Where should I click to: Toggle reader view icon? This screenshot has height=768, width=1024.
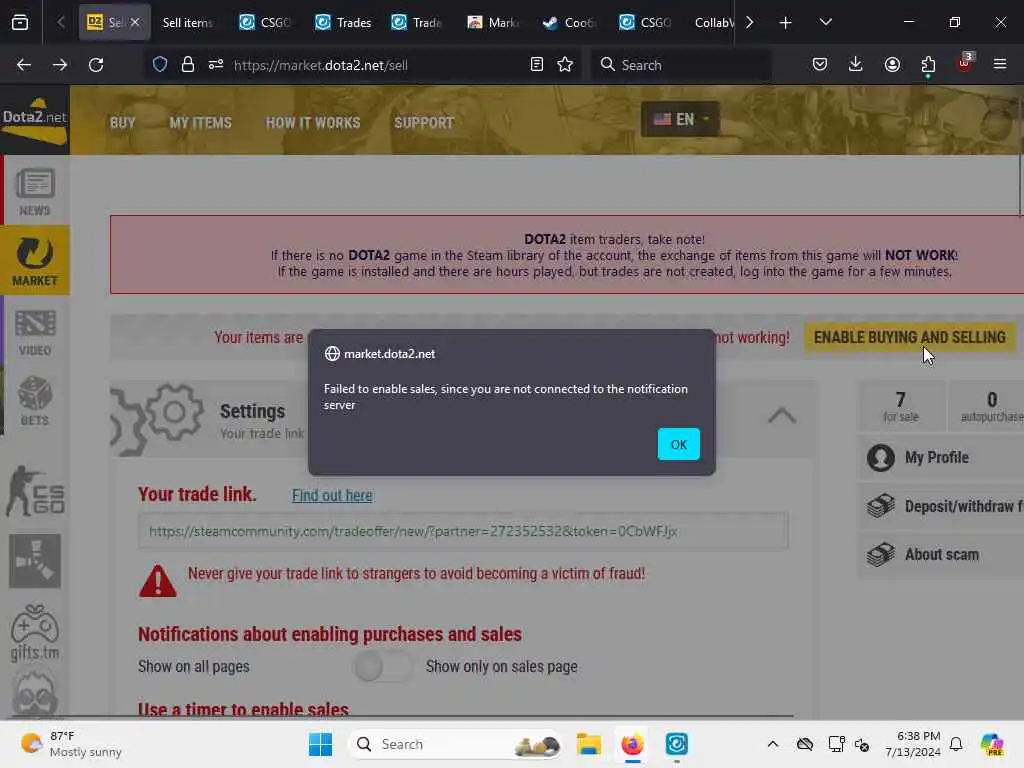537,65
